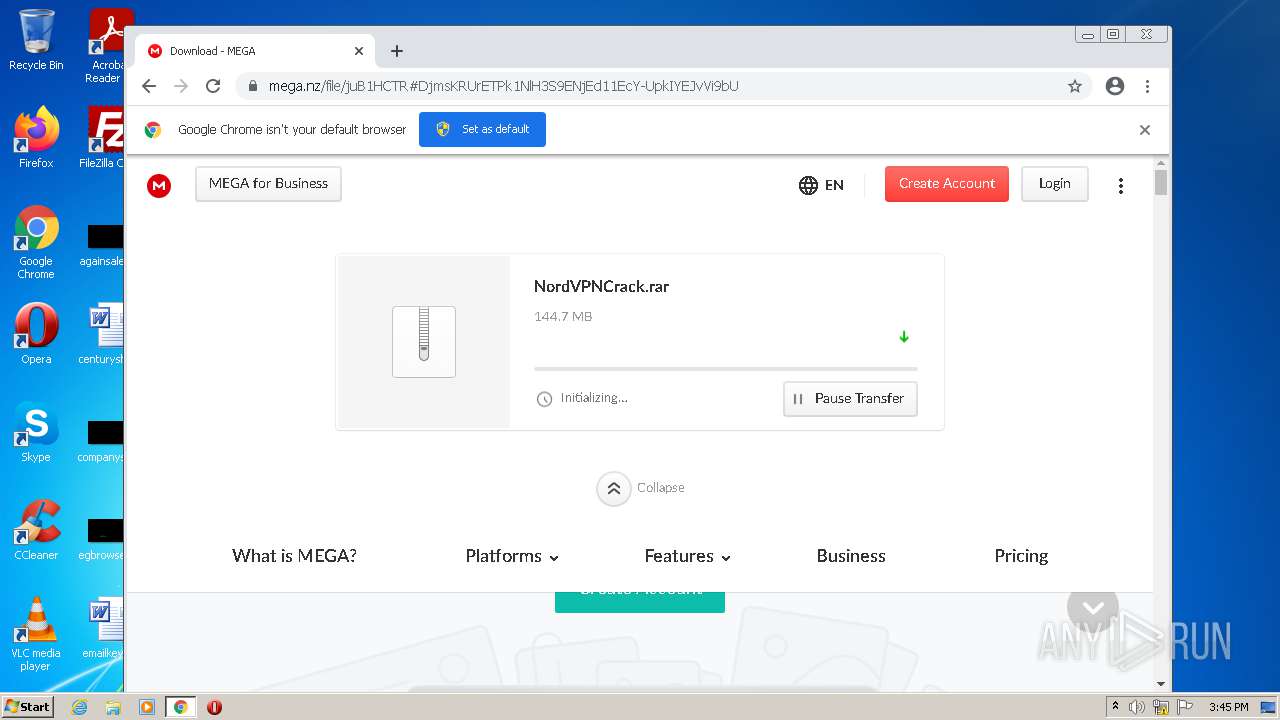Screen dimensions: 1280x720
Task: Click the taskbar clock 3:45 PM
Action: click(x=1228, y=707)
